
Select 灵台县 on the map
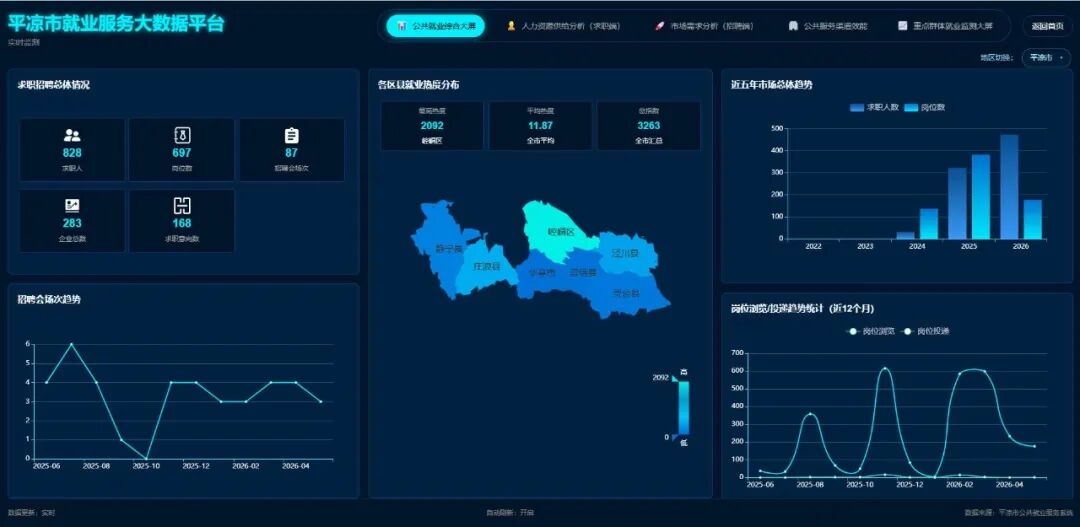point(626,294)
